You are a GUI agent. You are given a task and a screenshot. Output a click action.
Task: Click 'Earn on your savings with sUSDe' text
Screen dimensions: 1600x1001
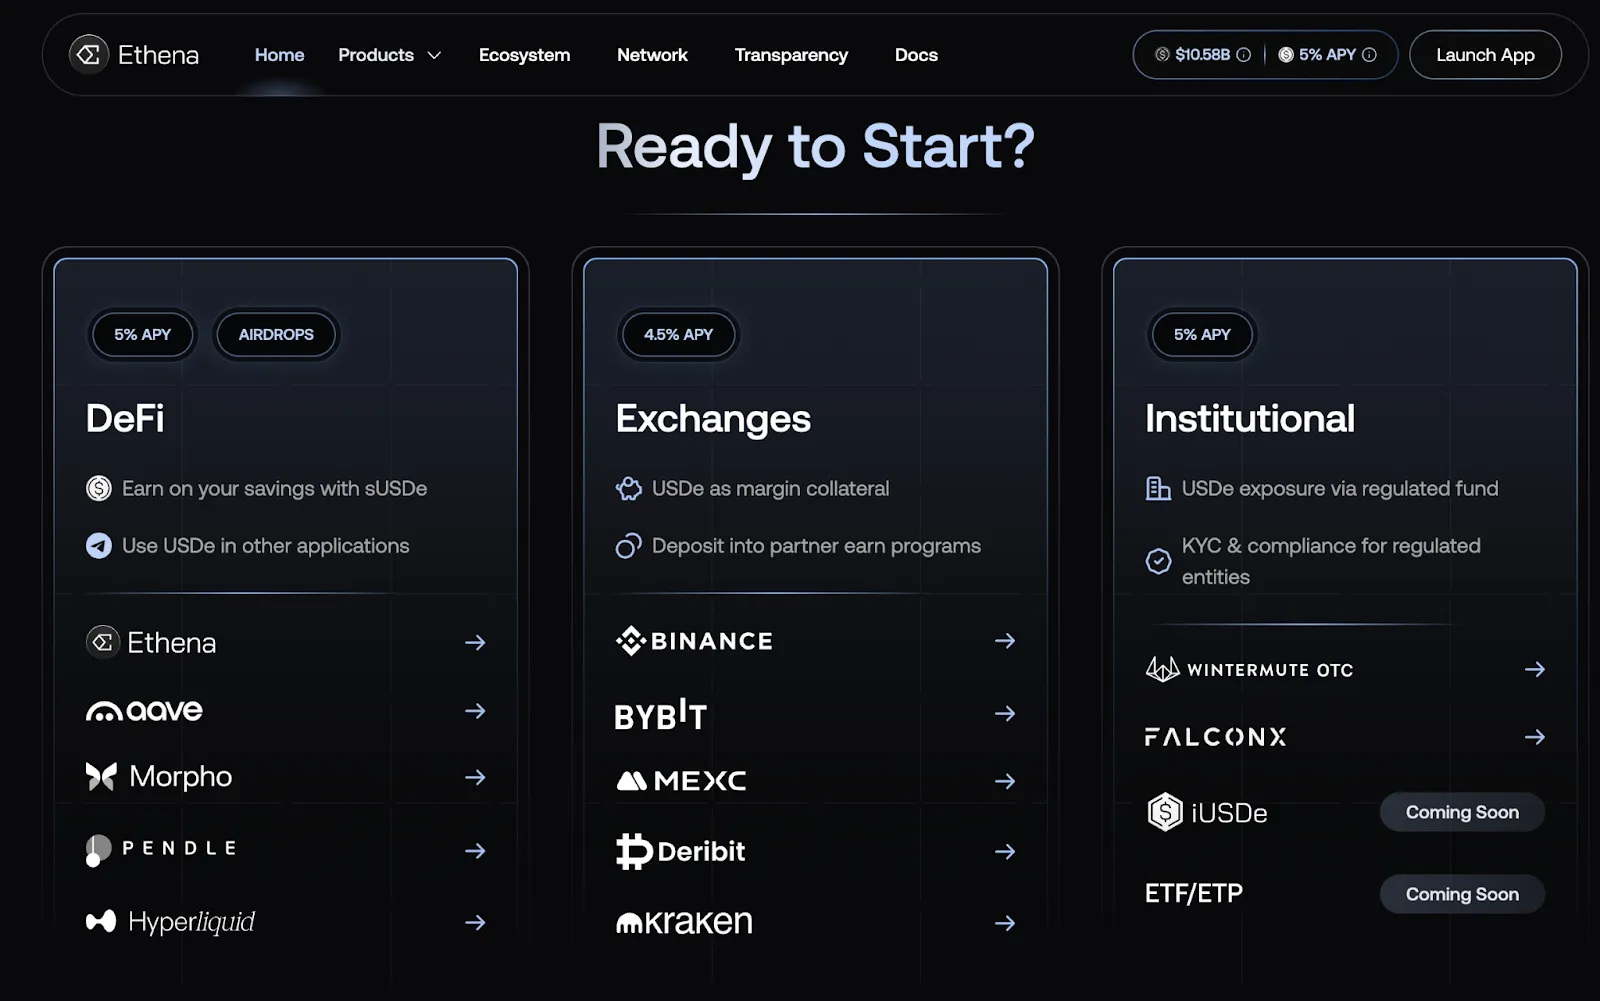point(274,488)
